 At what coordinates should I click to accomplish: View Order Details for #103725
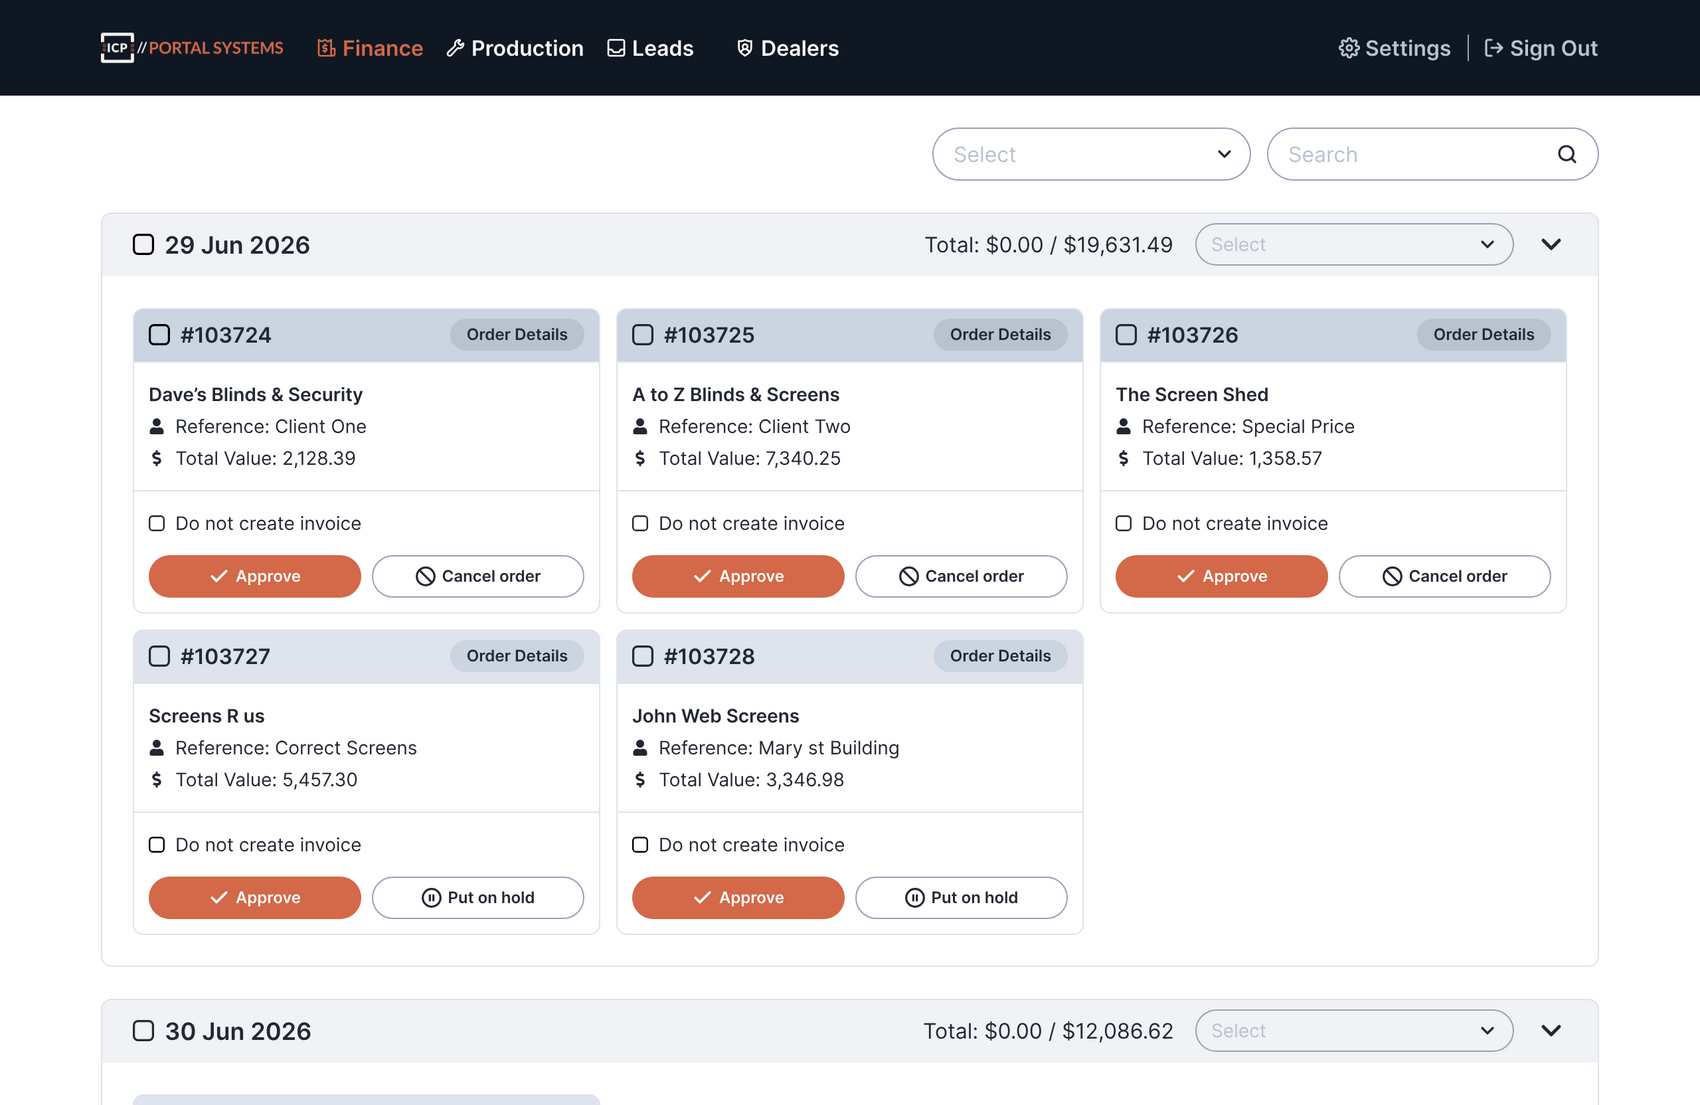coord(1000,335)
